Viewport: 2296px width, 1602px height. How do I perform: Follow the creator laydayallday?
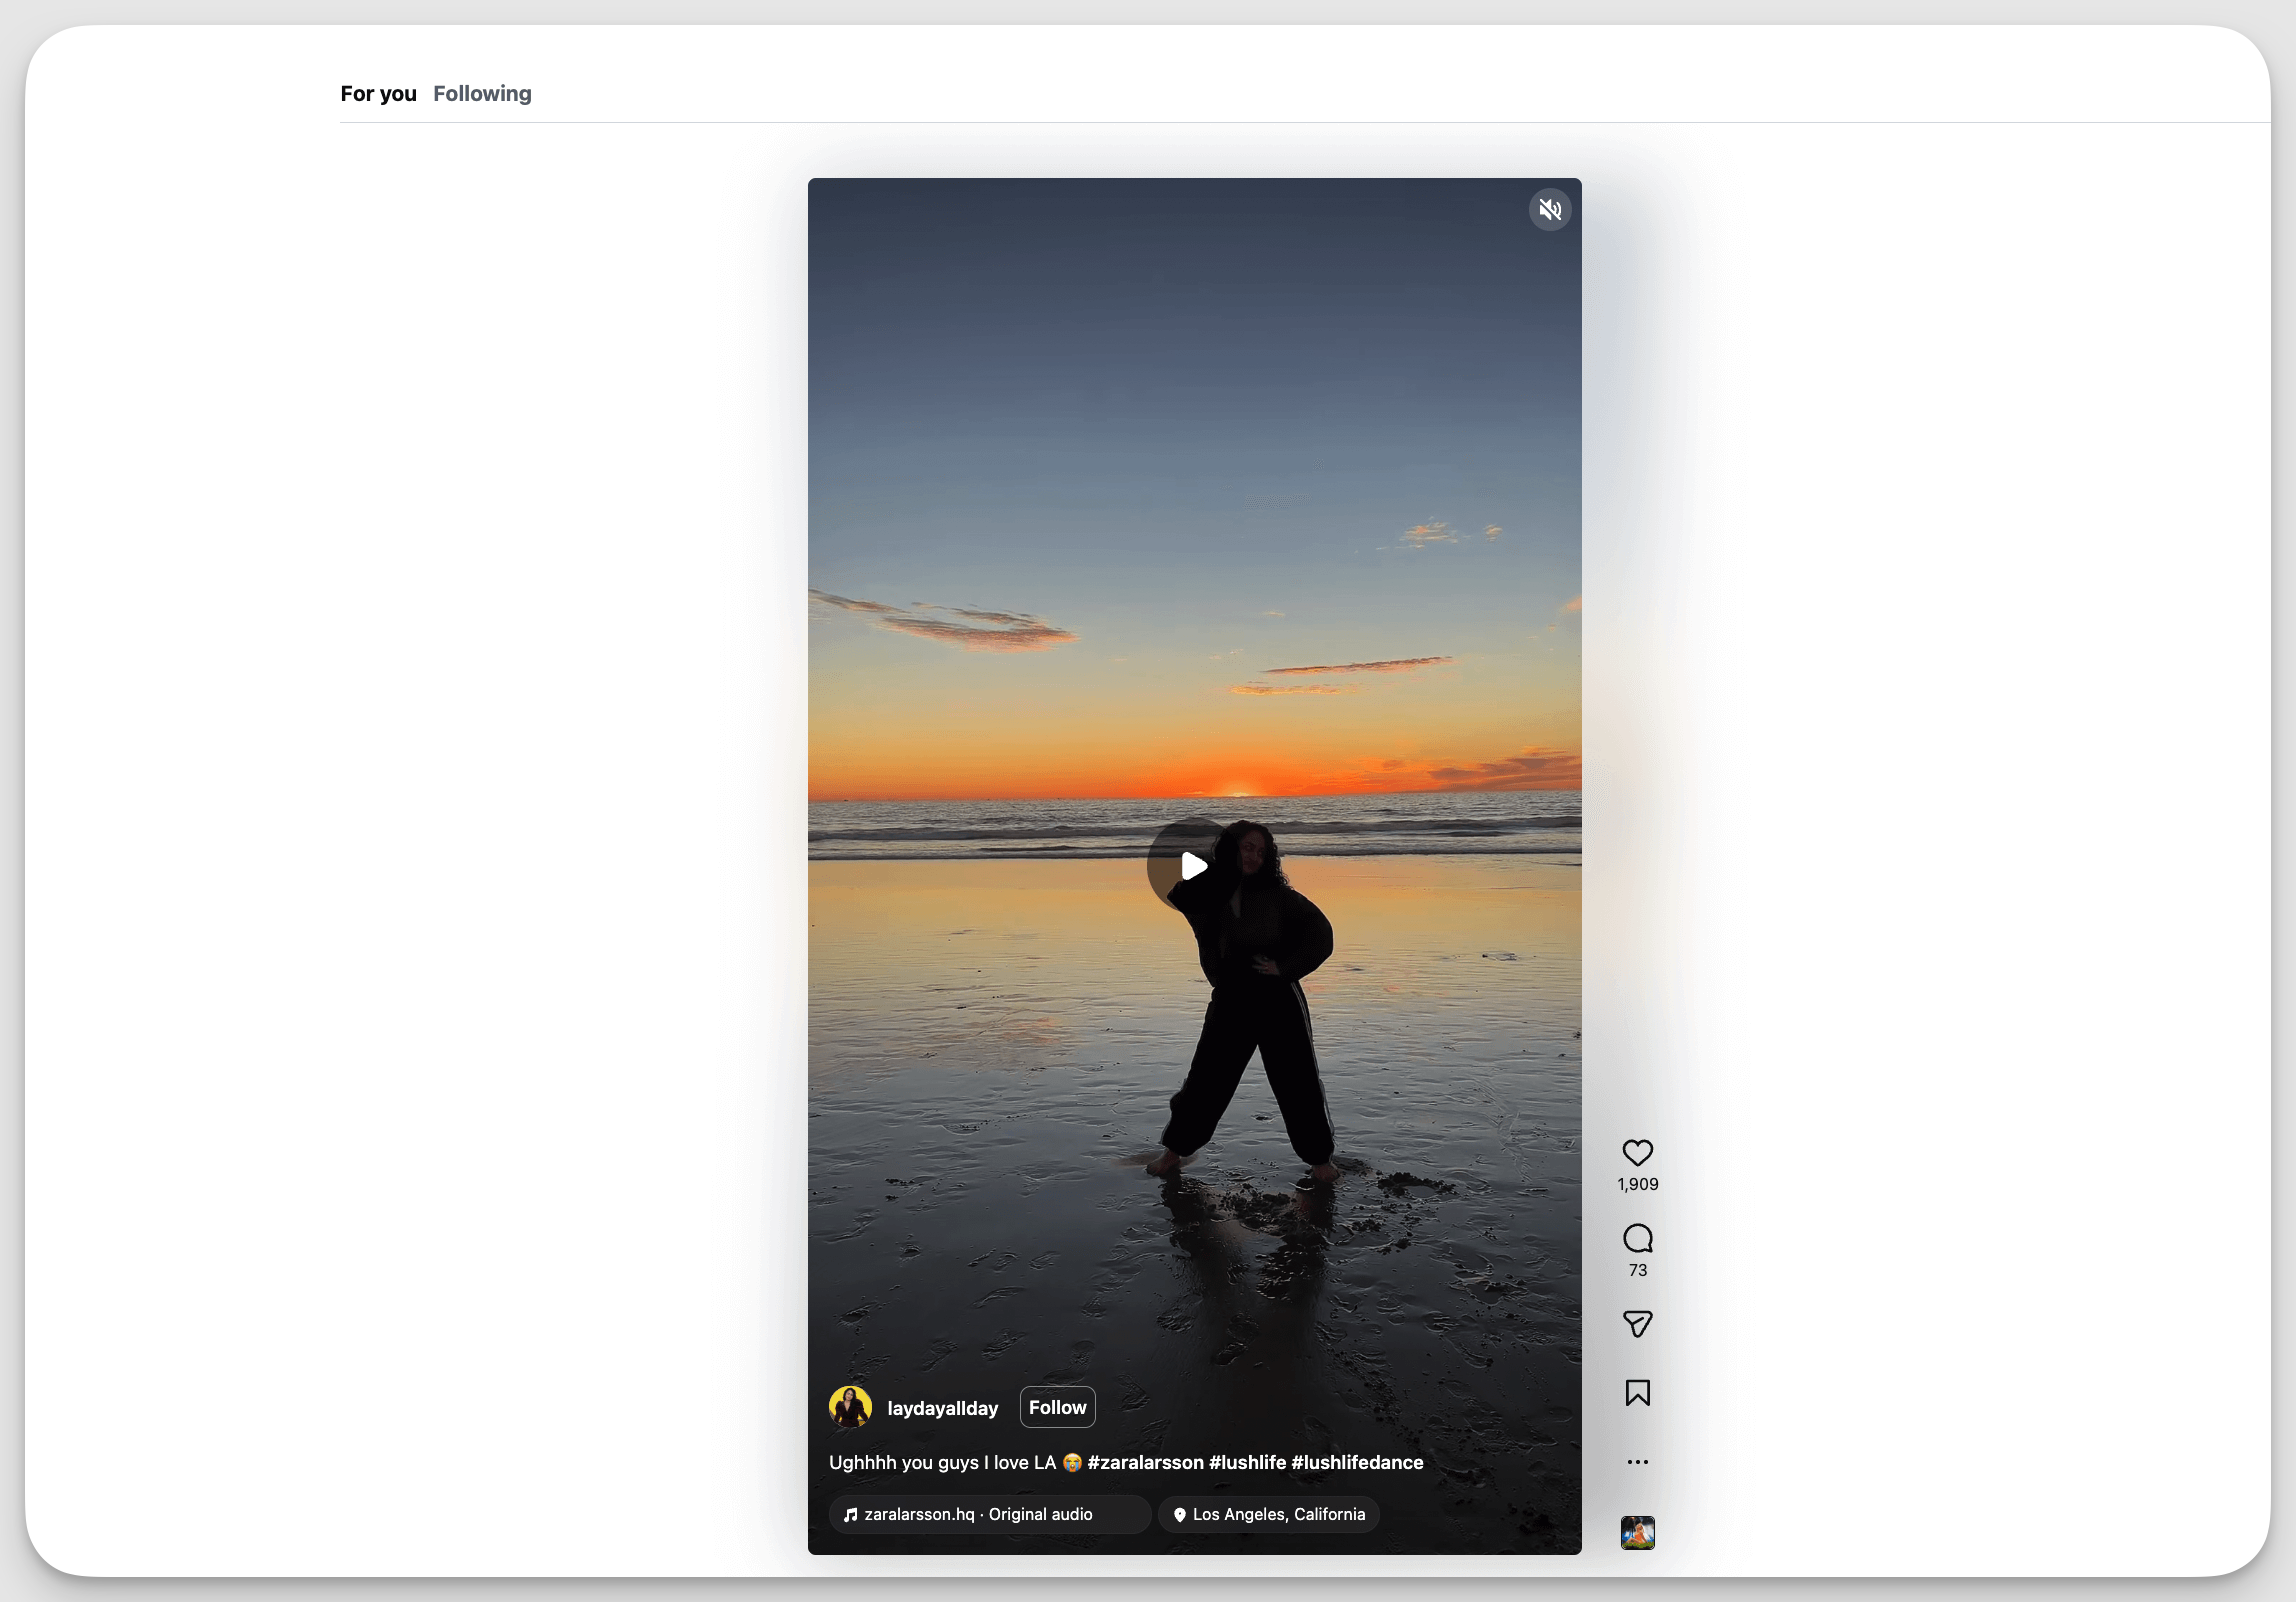click(1057, 1407)
